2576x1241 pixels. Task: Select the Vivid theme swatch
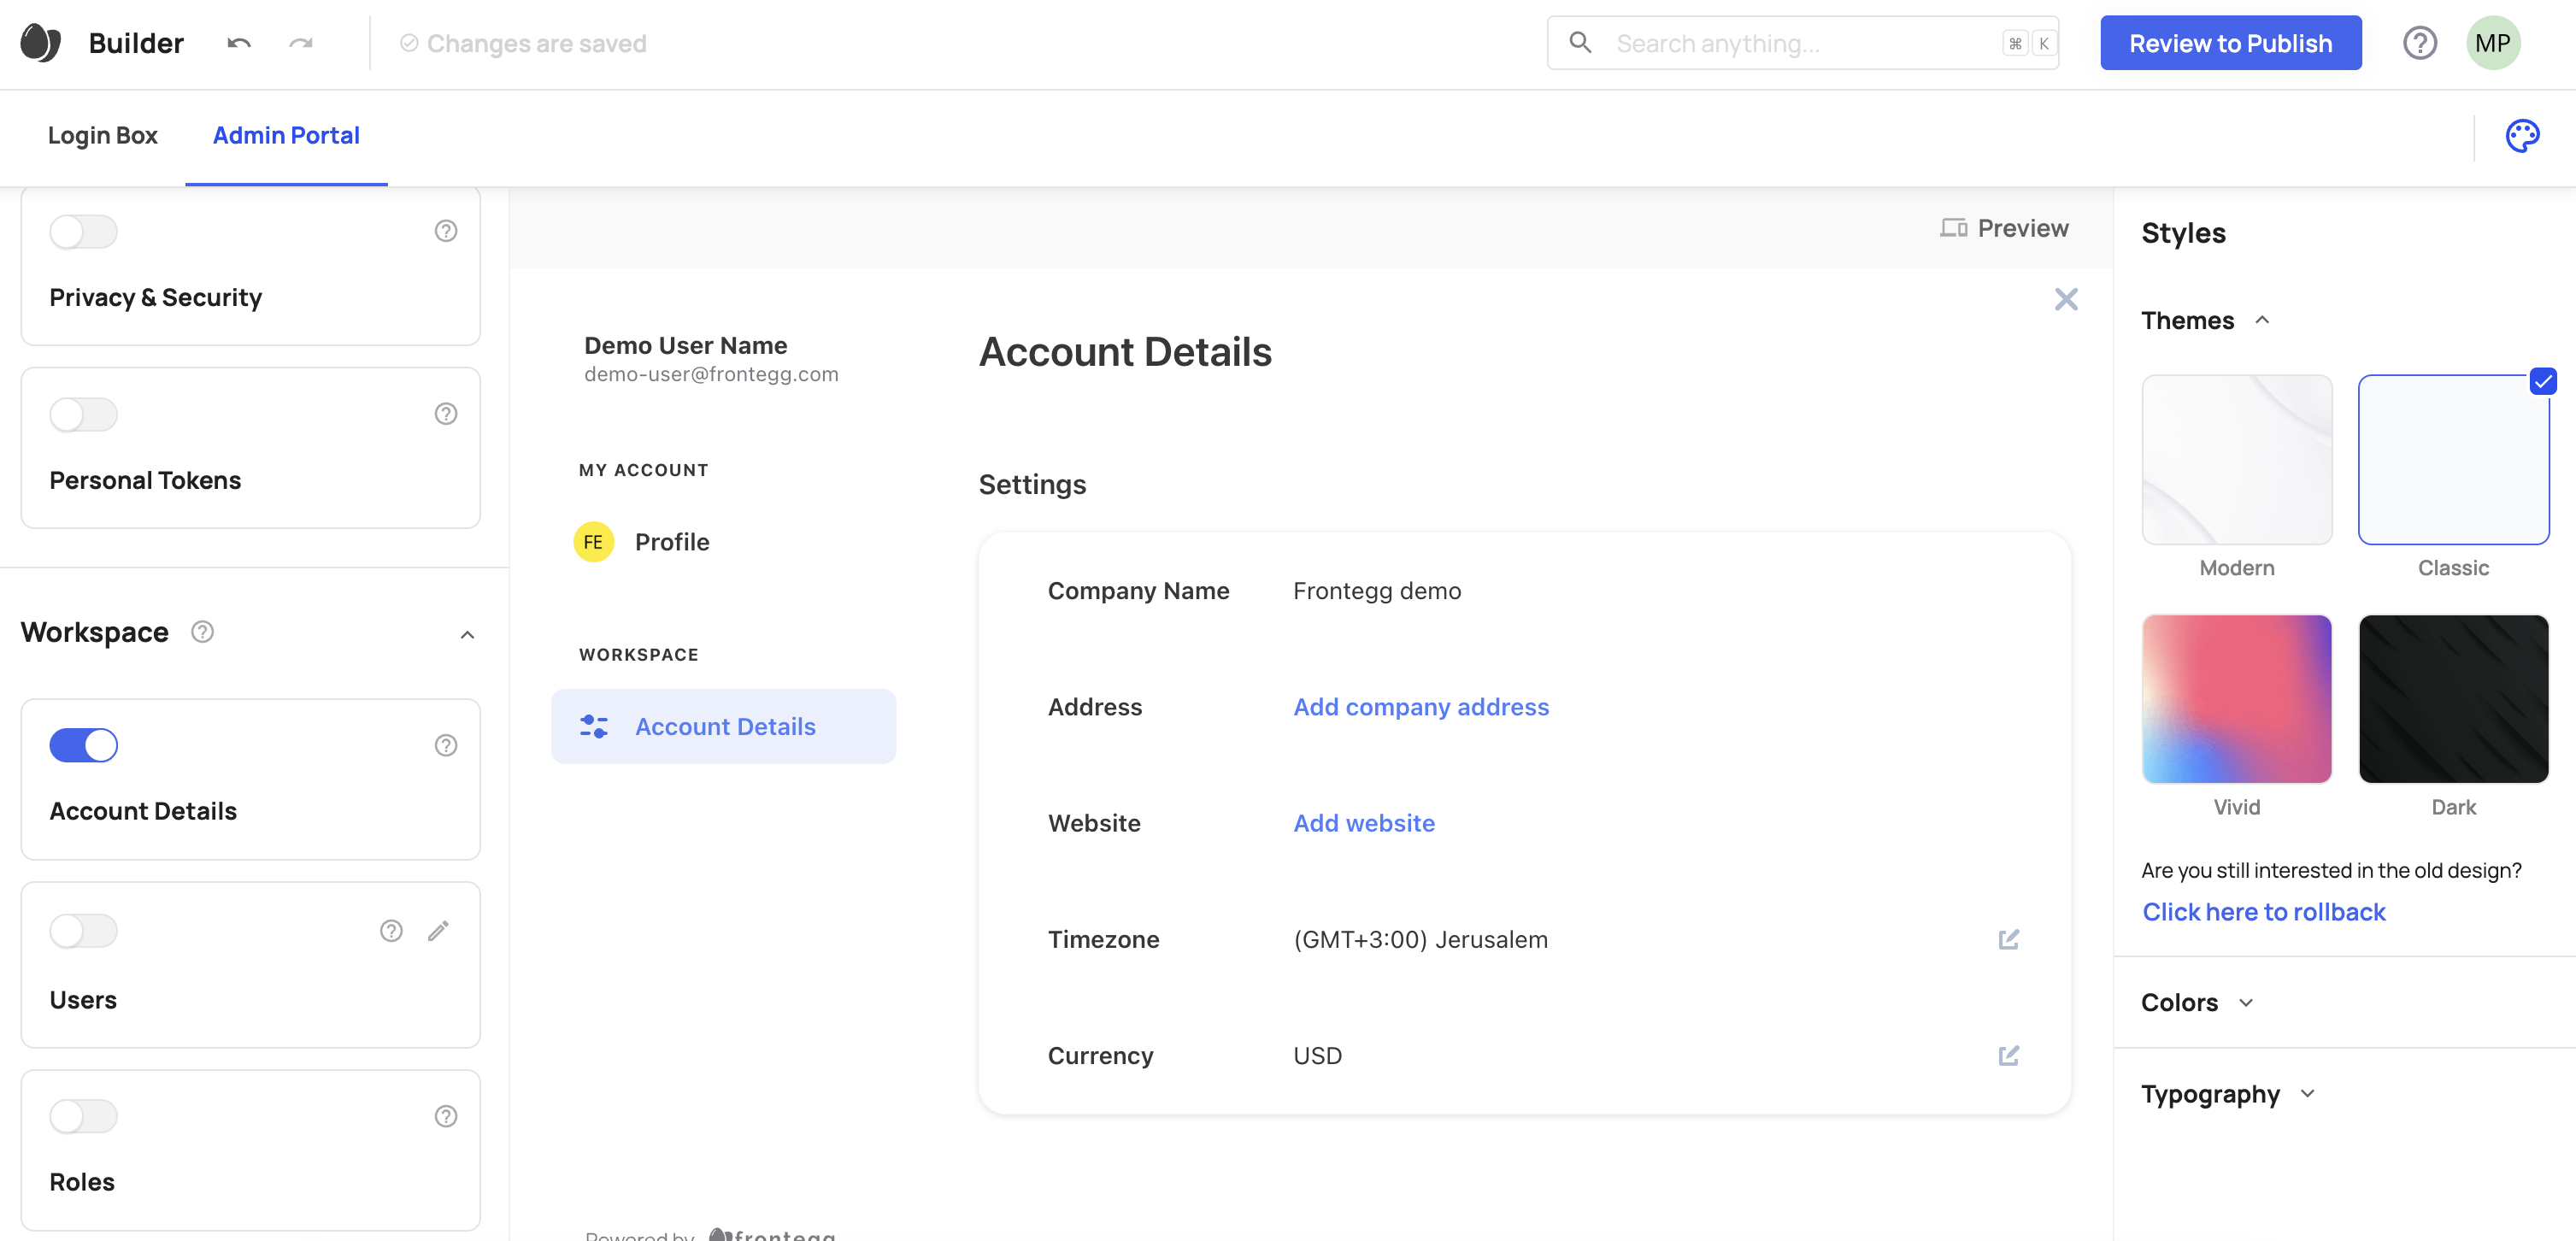click(2236, 699)
